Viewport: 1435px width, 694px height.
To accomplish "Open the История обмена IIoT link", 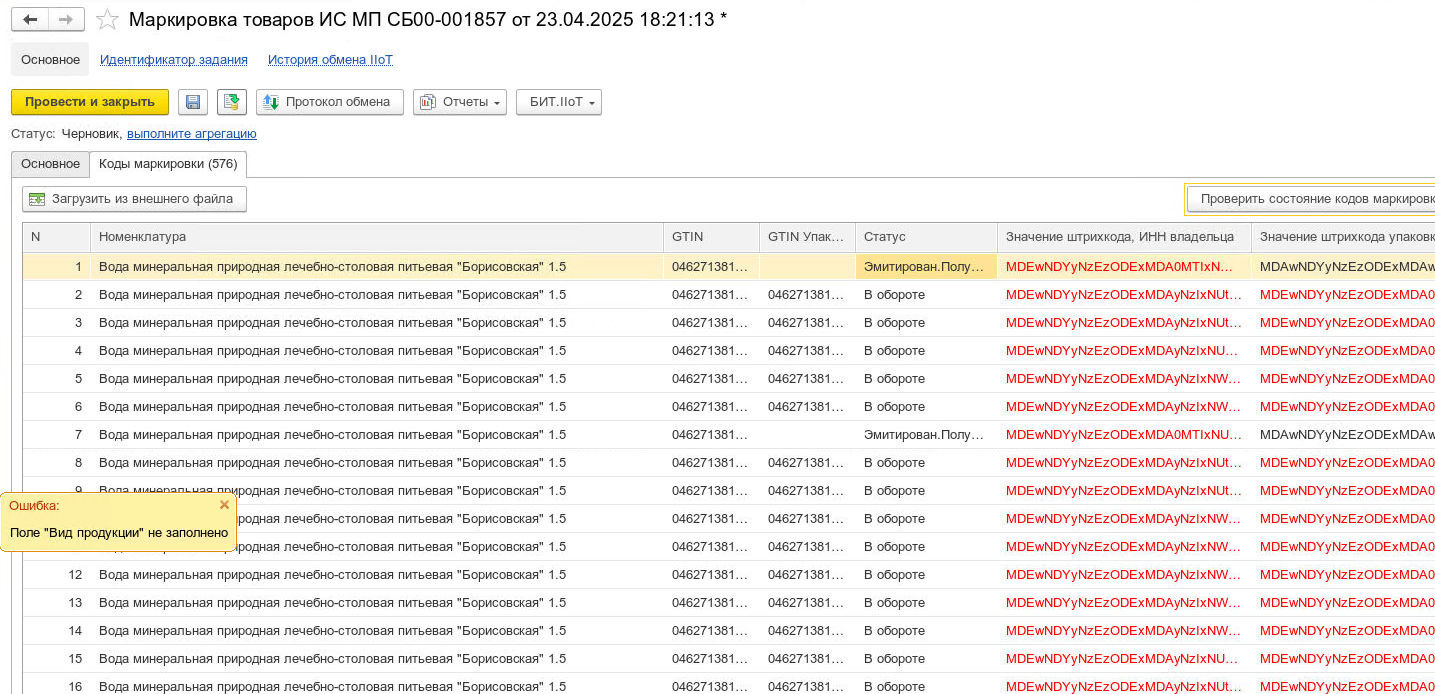I will (330, 60).
